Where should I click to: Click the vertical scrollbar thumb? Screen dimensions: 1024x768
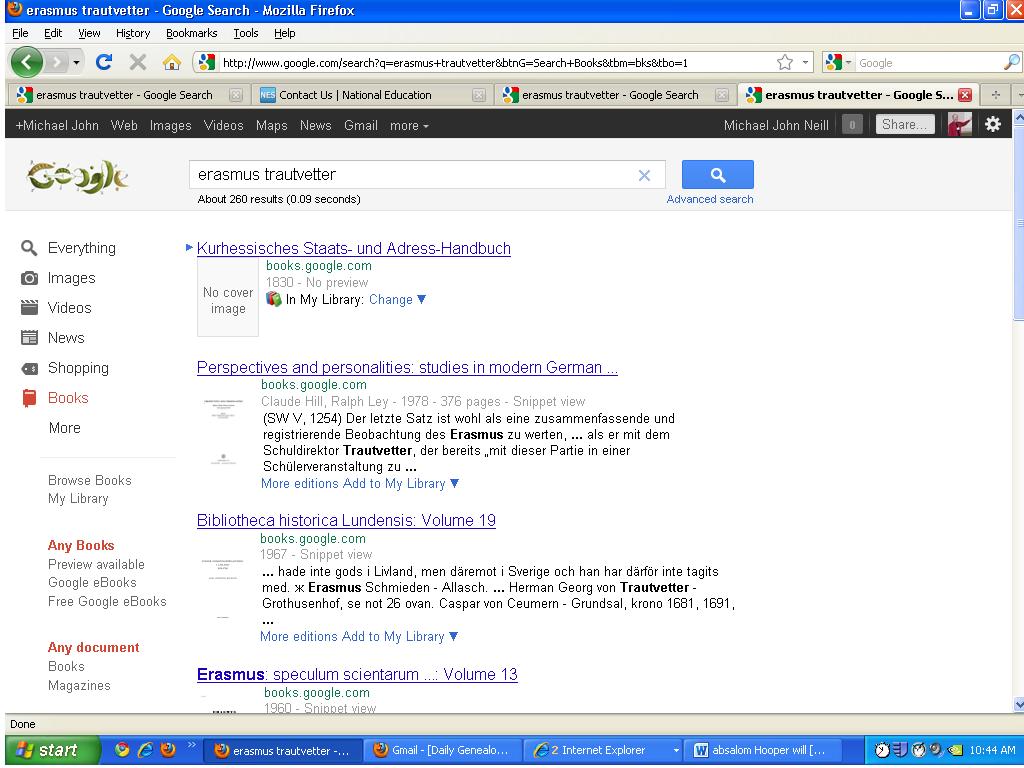coord(1018,222)
